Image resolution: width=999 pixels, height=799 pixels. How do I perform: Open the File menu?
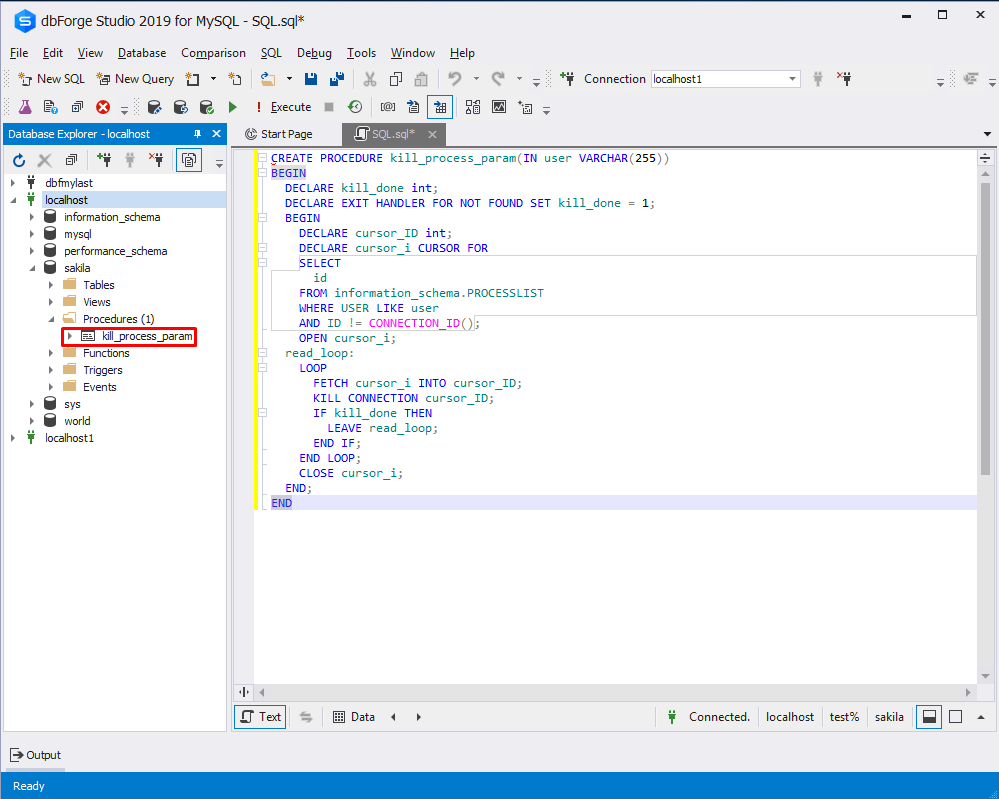point(18,53)
